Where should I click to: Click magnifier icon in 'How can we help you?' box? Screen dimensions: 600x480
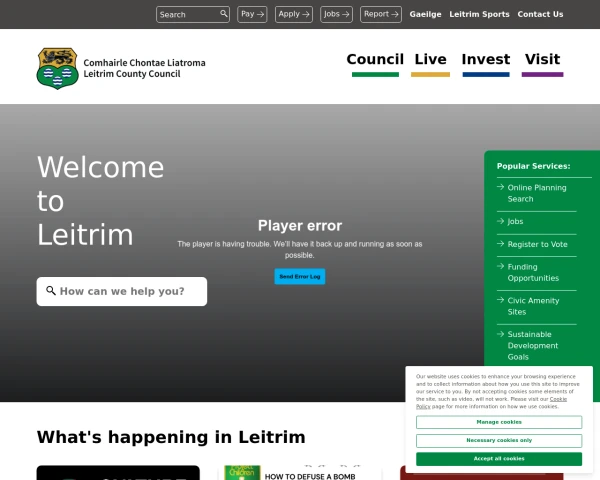click(x=51, y=291)
